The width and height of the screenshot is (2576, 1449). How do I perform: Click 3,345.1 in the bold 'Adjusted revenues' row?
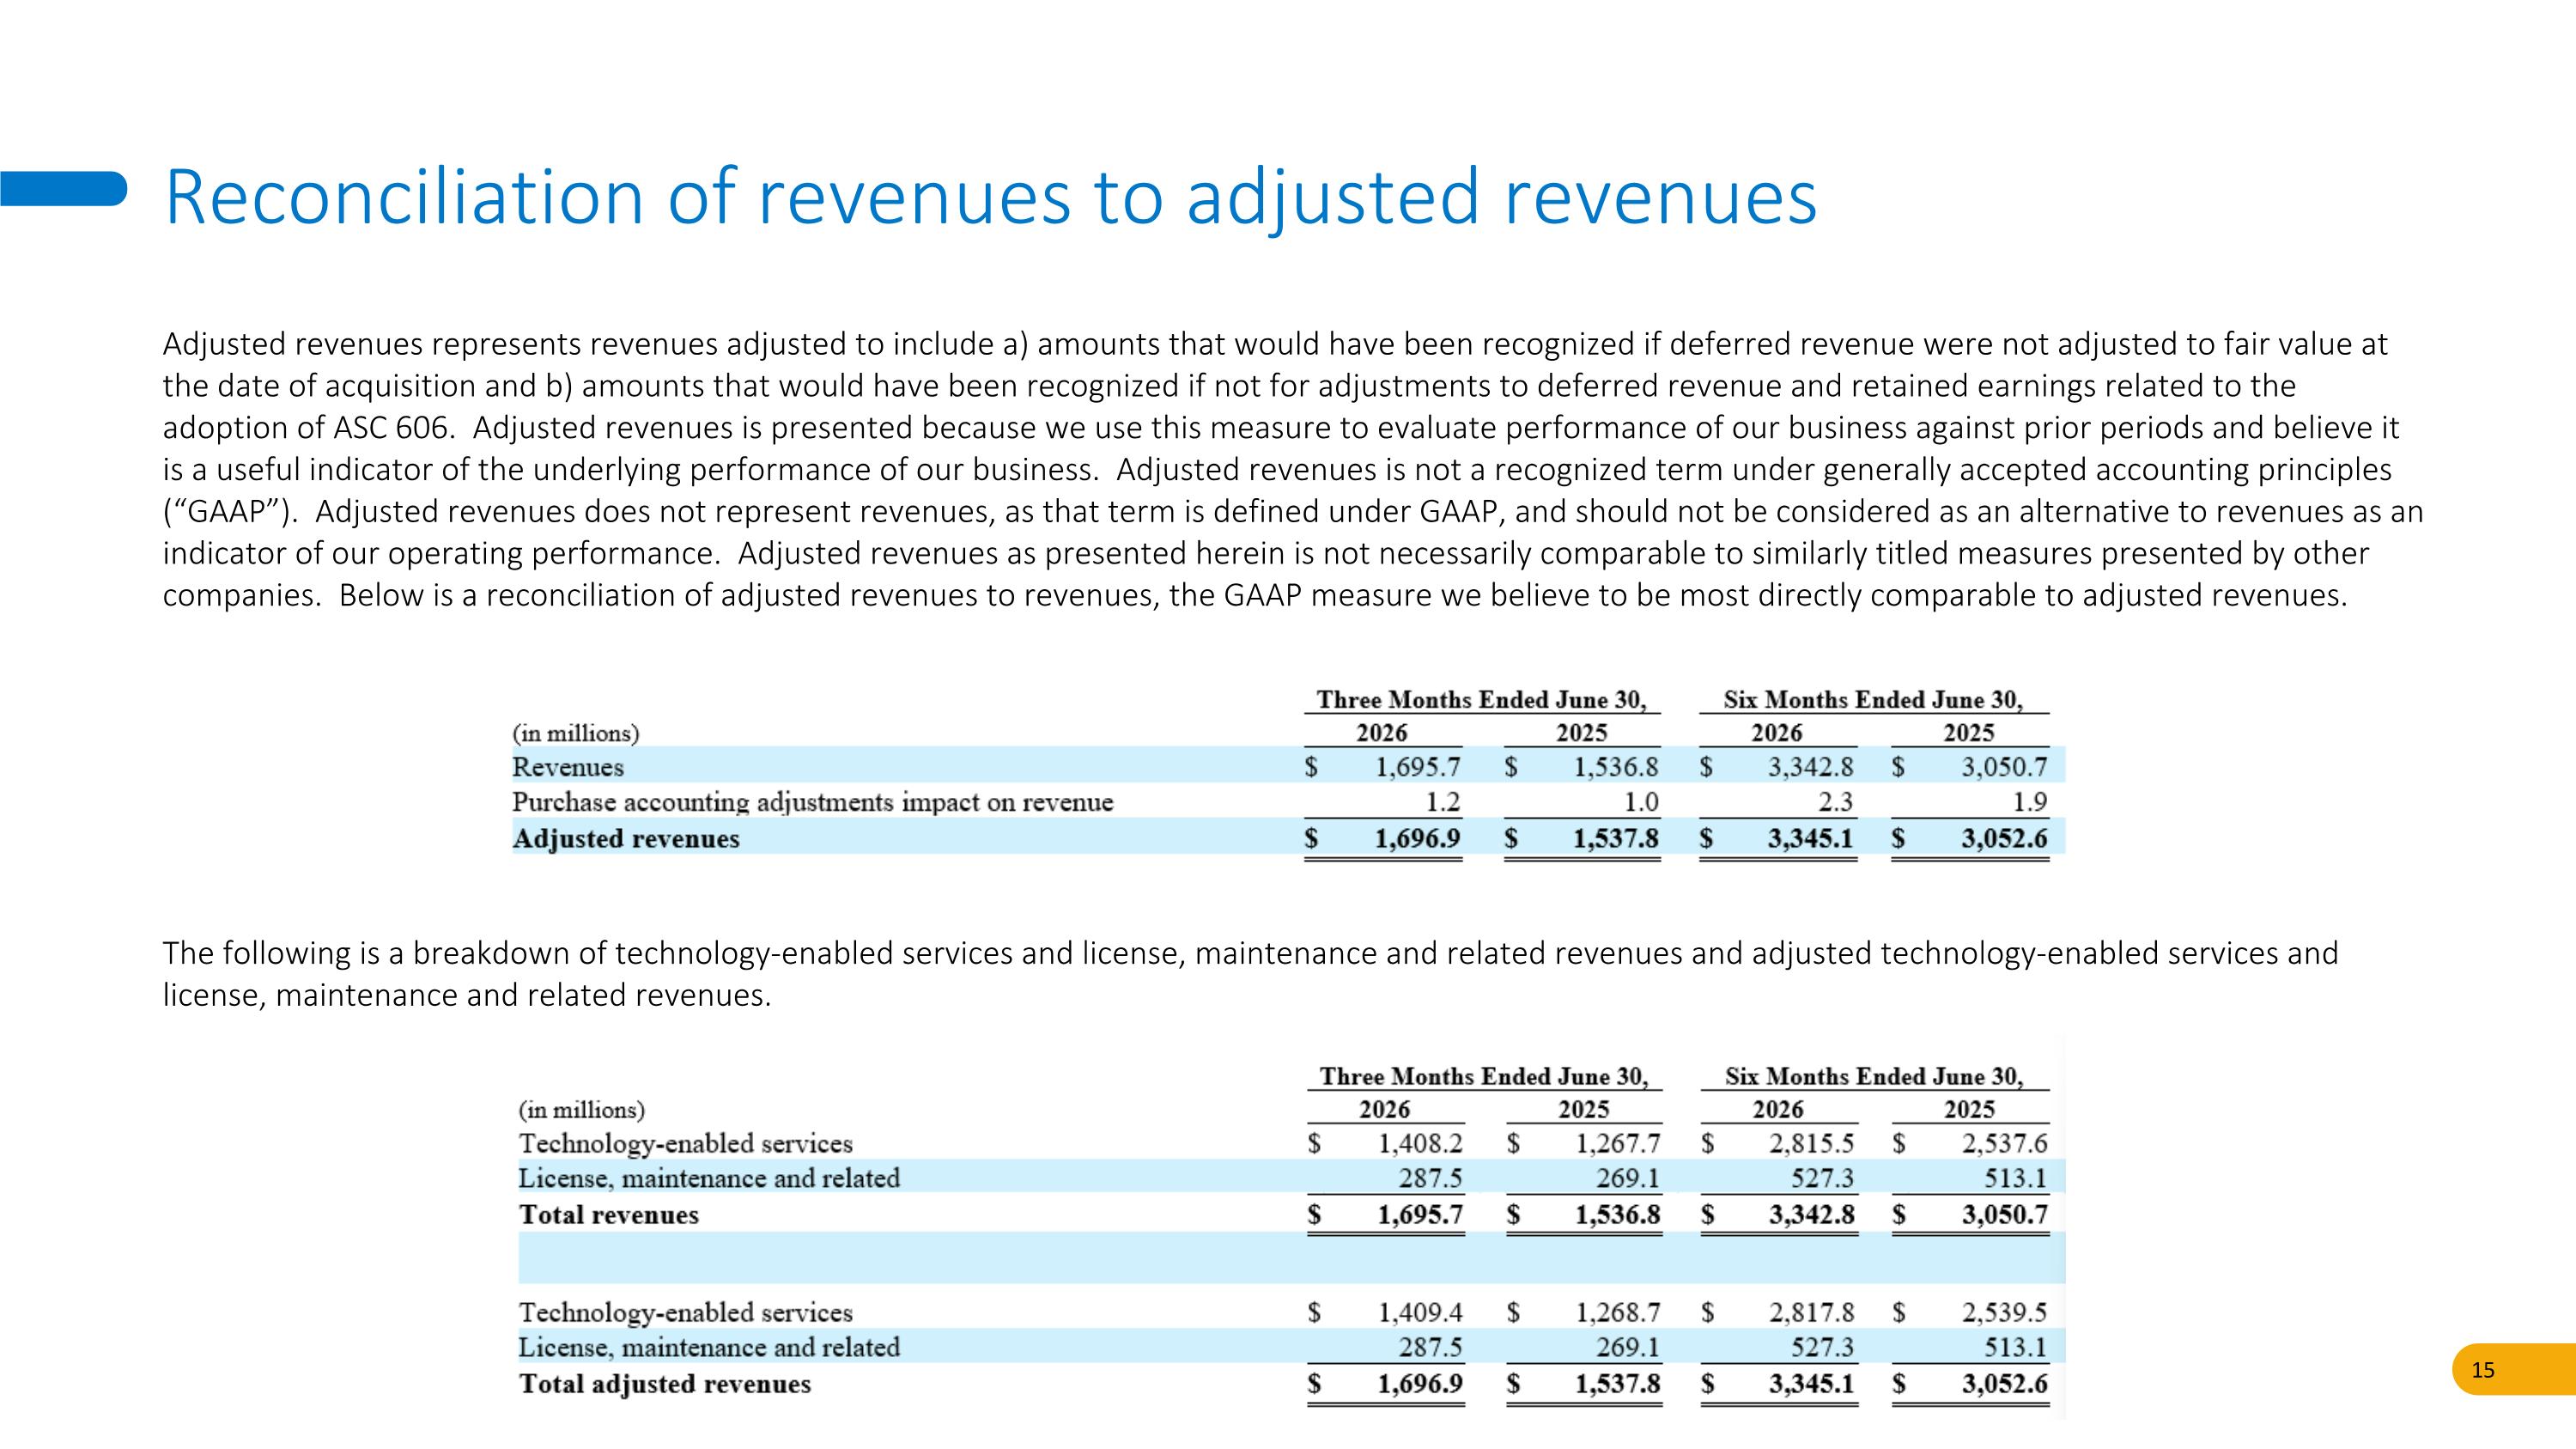[1811, 839]
